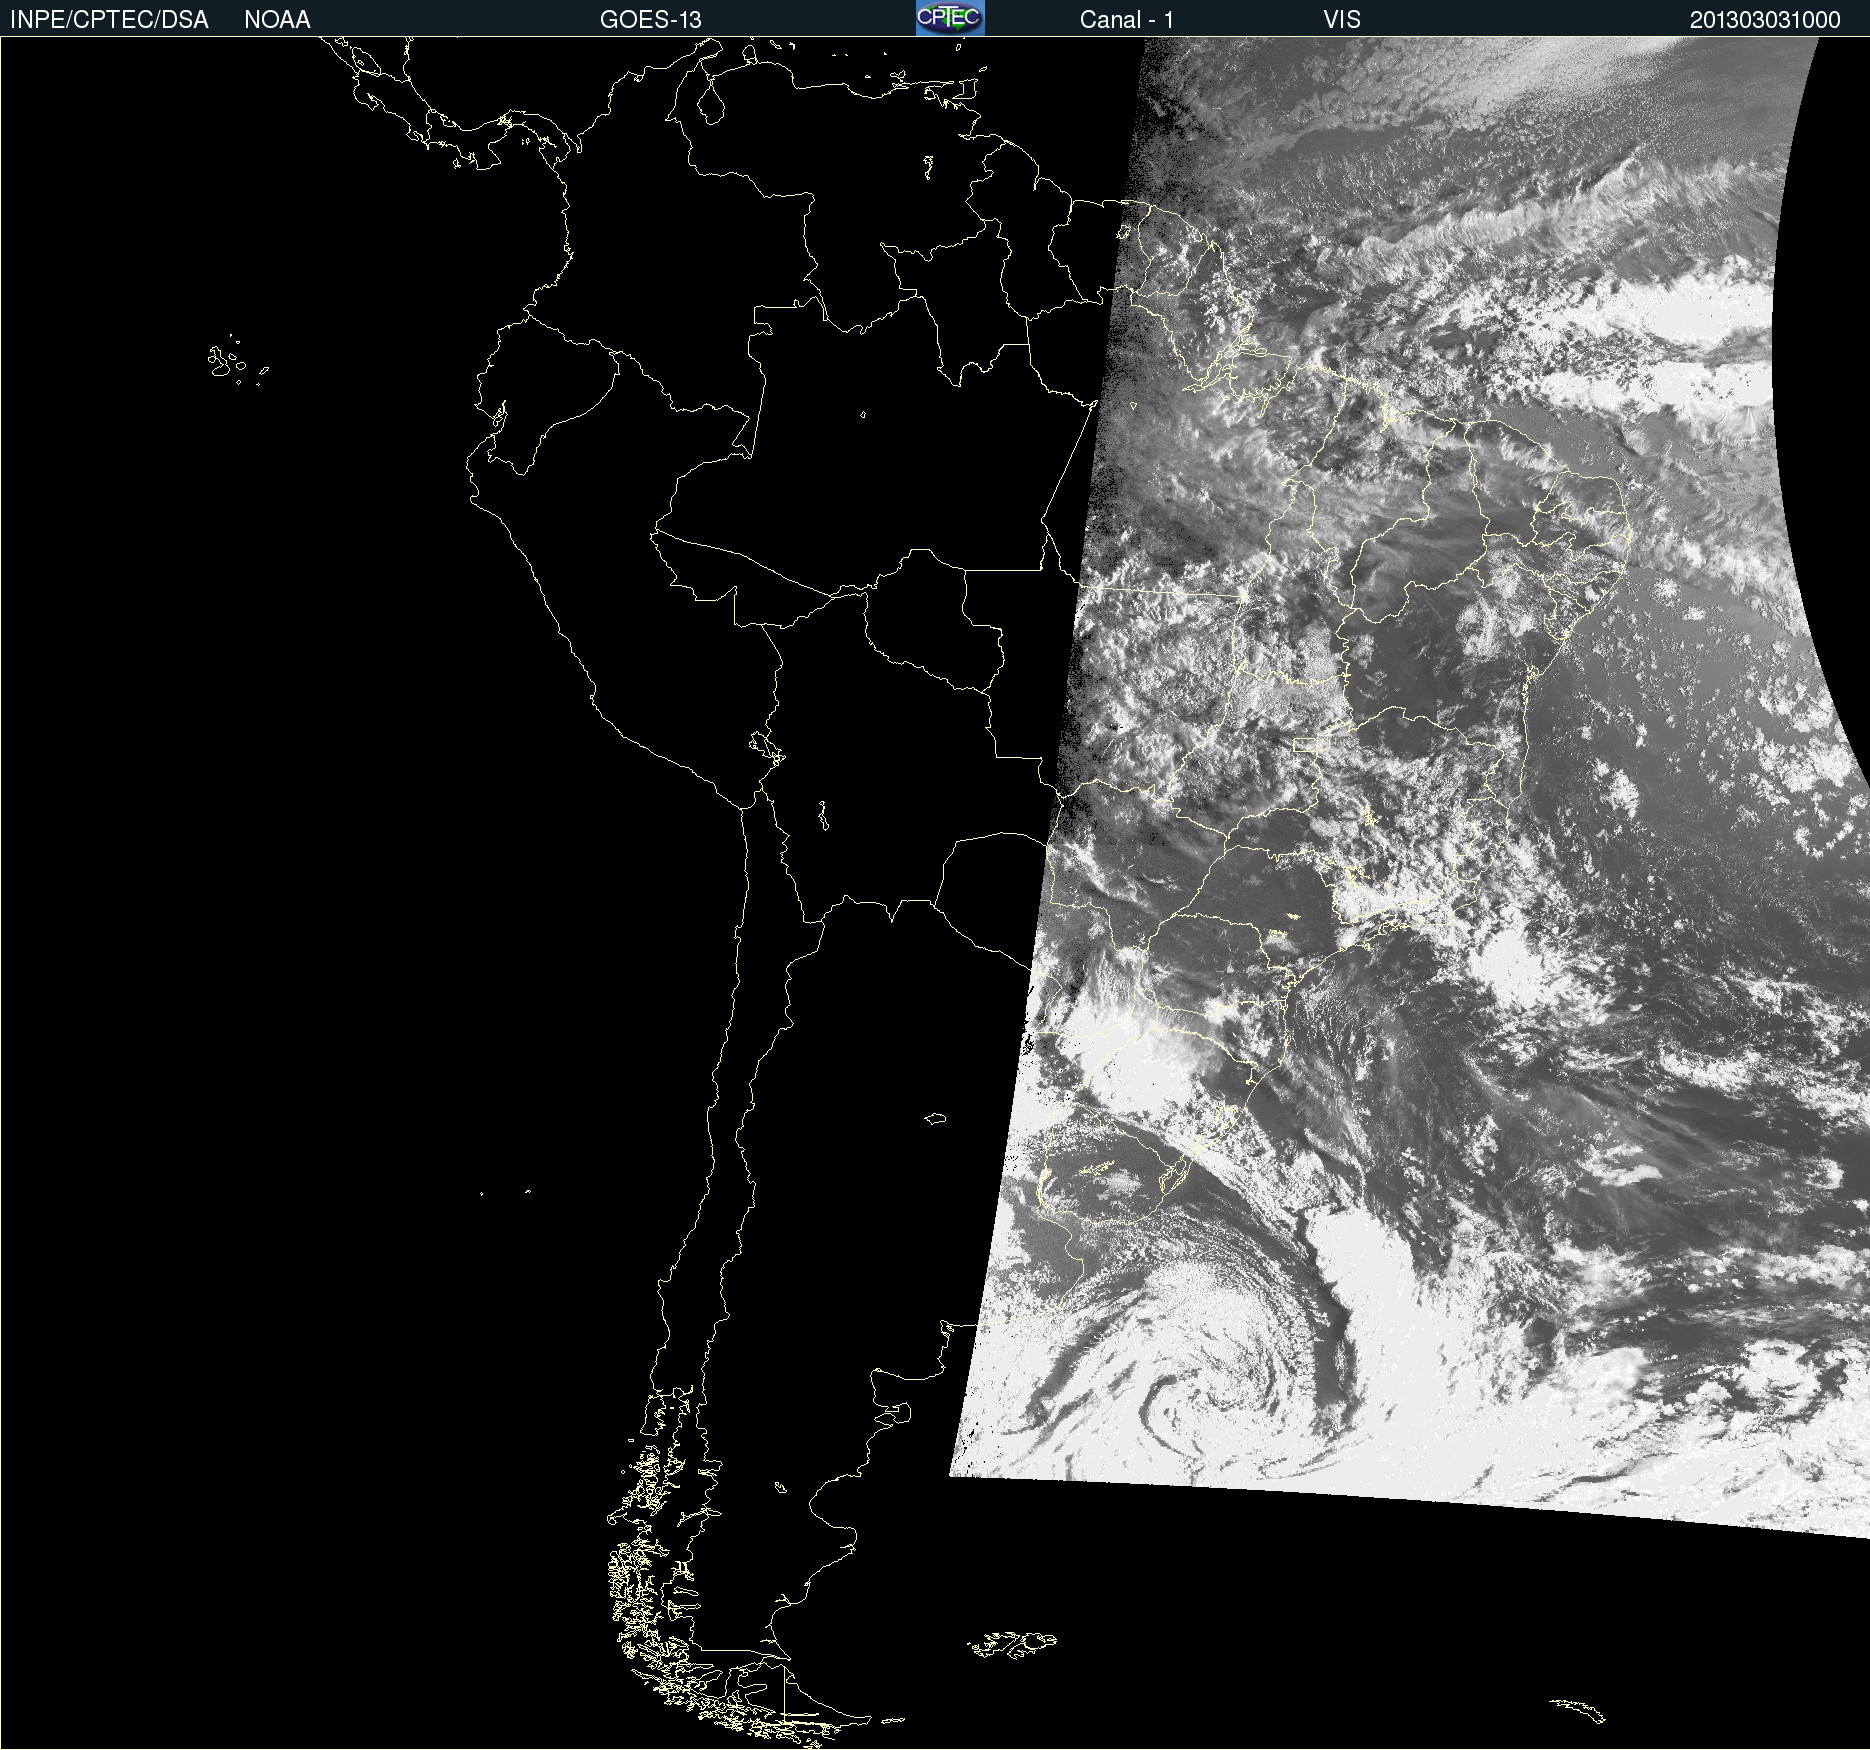Click the Galapagos Islands outline
This screenshot has width=1870, height=1750.
[x=237, y=361]
